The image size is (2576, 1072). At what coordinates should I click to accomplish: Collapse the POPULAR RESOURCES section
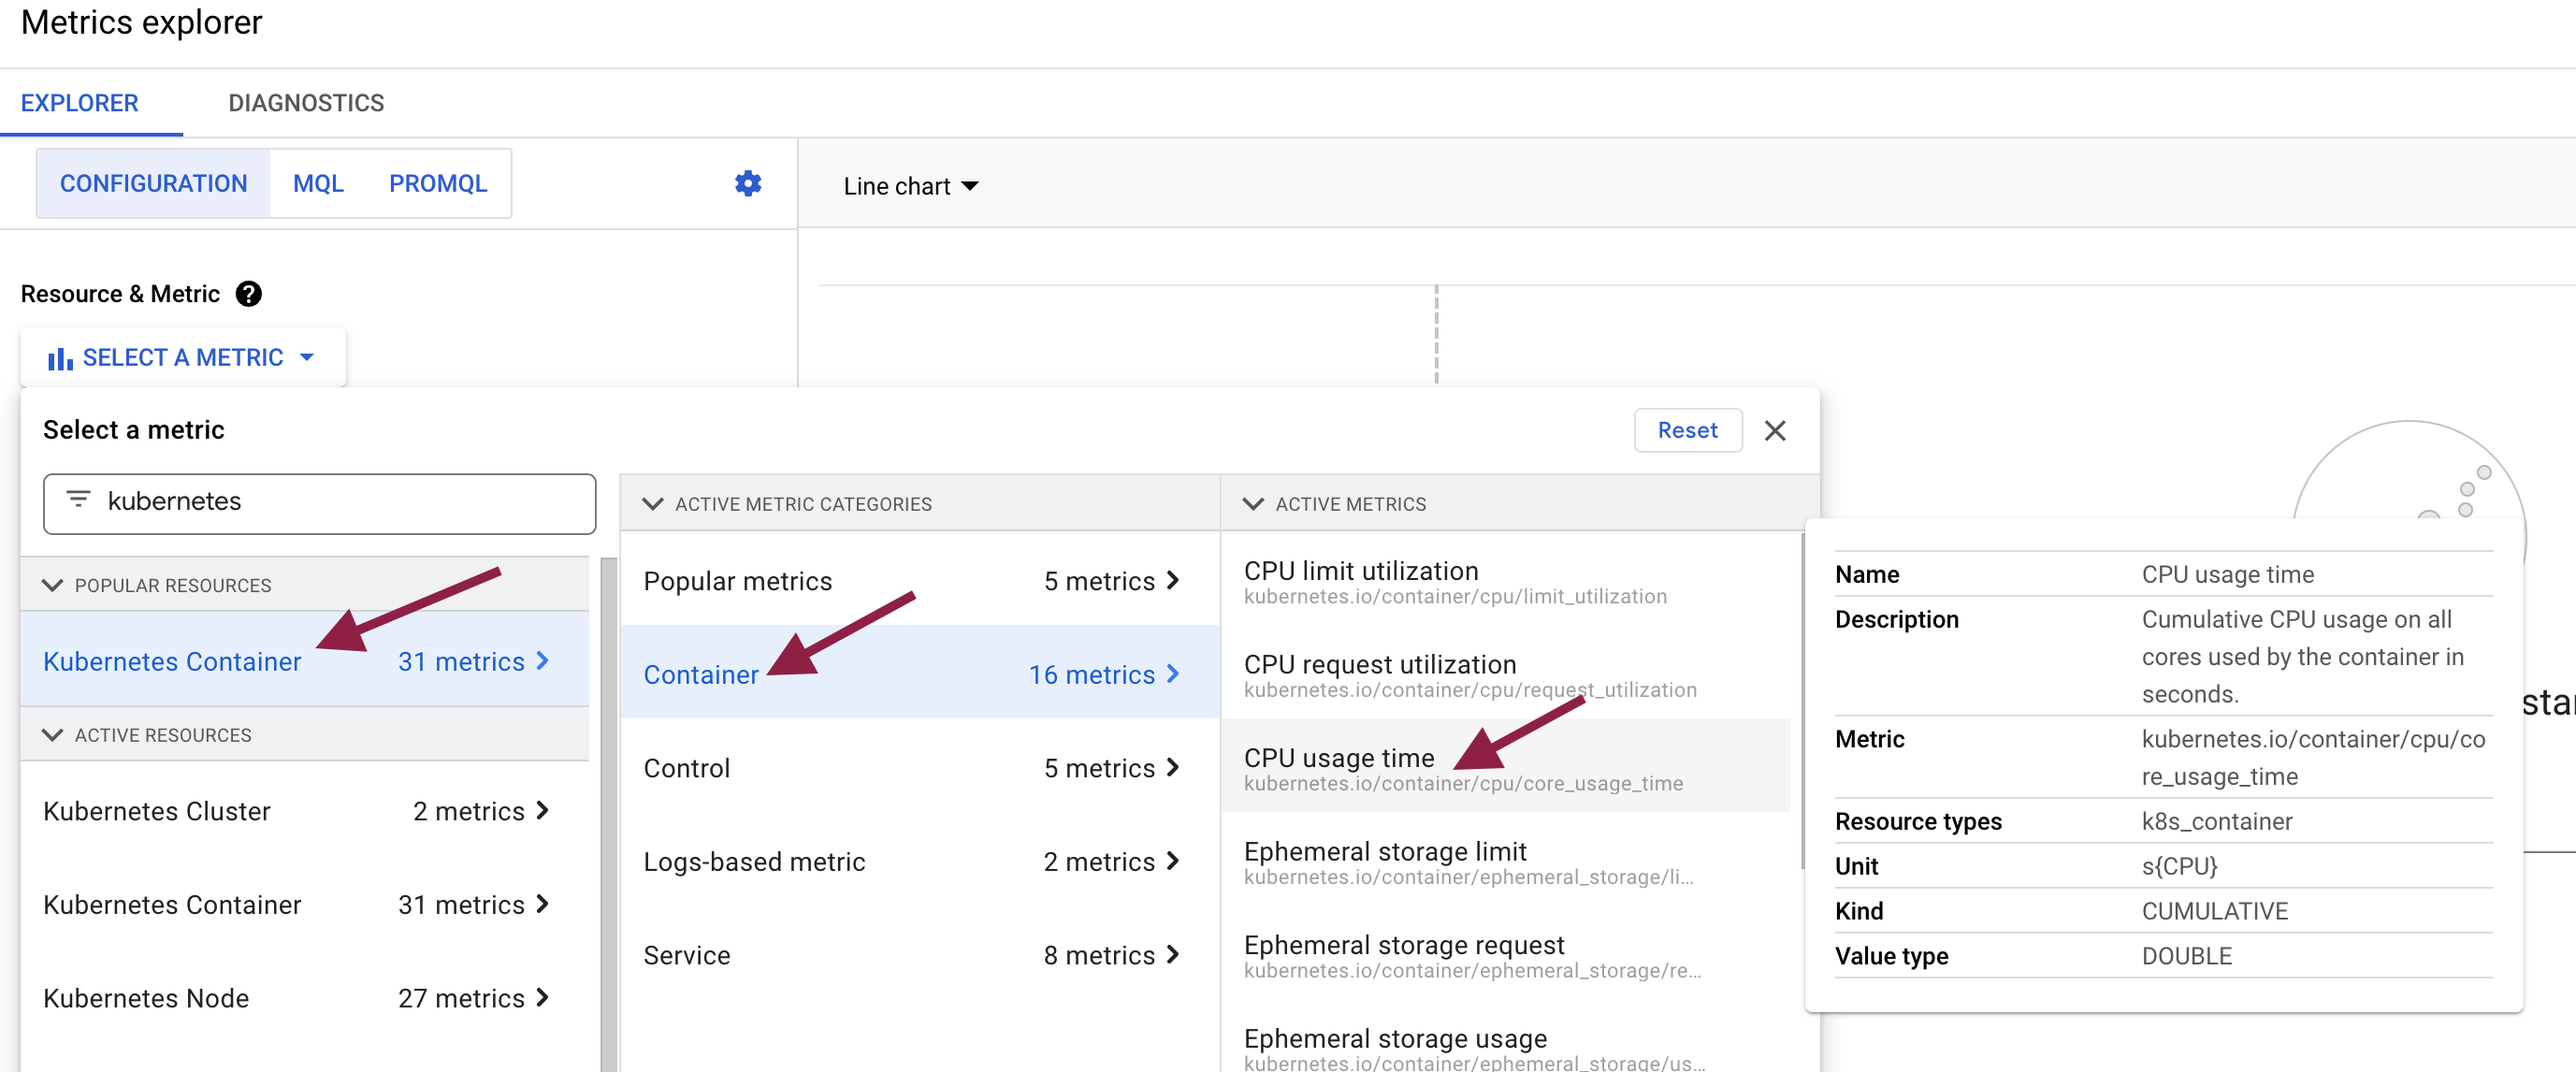[53, 585]
